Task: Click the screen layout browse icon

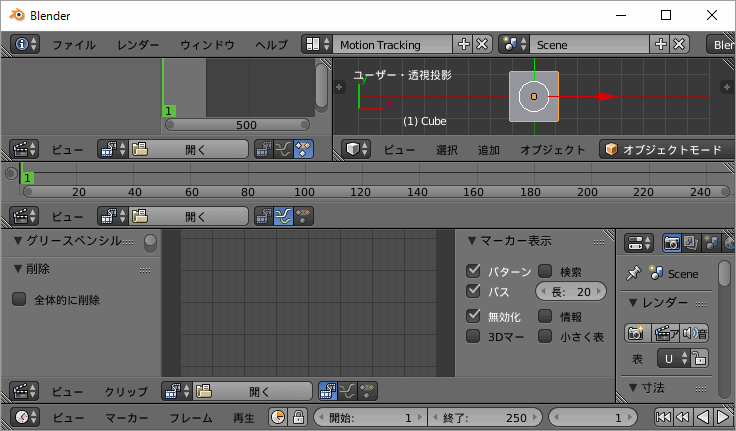Action: [317, 44]
